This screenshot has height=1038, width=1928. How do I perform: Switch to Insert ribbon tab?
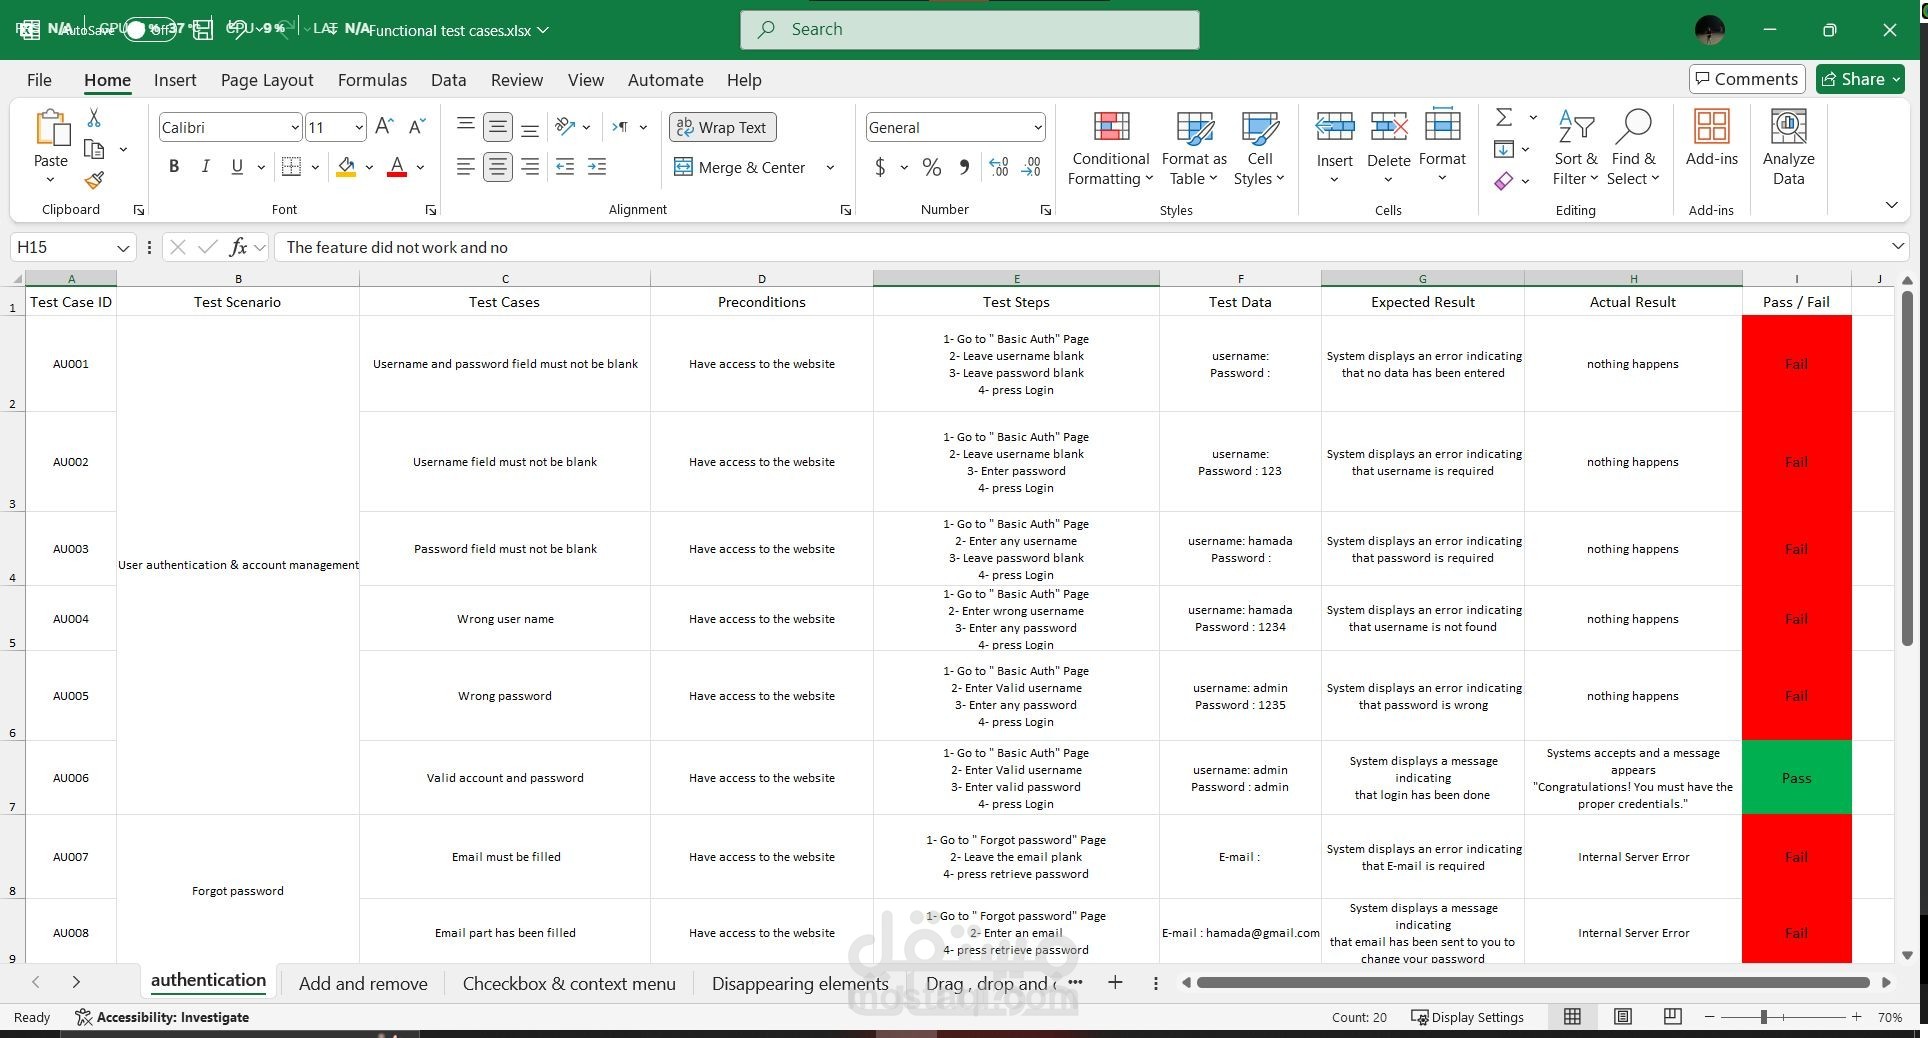(x=175, y=80)
